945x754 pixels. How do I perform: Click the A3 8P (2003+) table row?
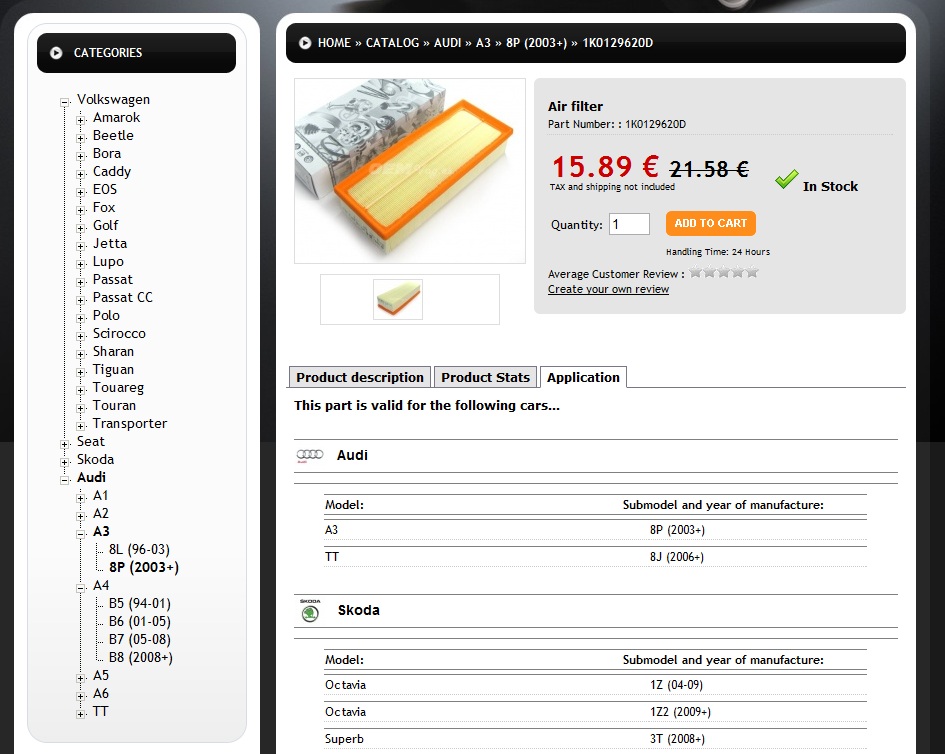(595, 530)
